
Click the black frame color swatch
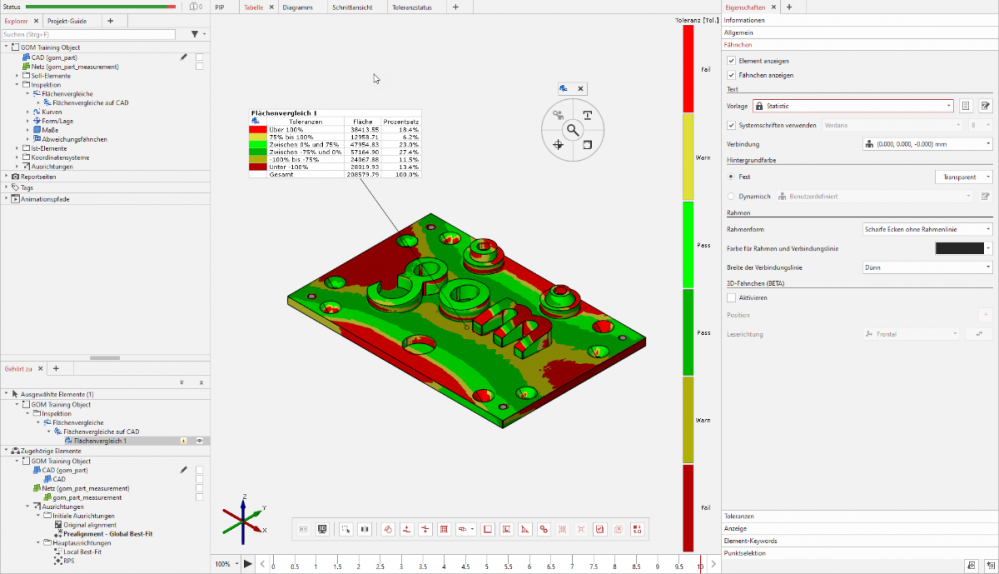click(x=958, y=248)
